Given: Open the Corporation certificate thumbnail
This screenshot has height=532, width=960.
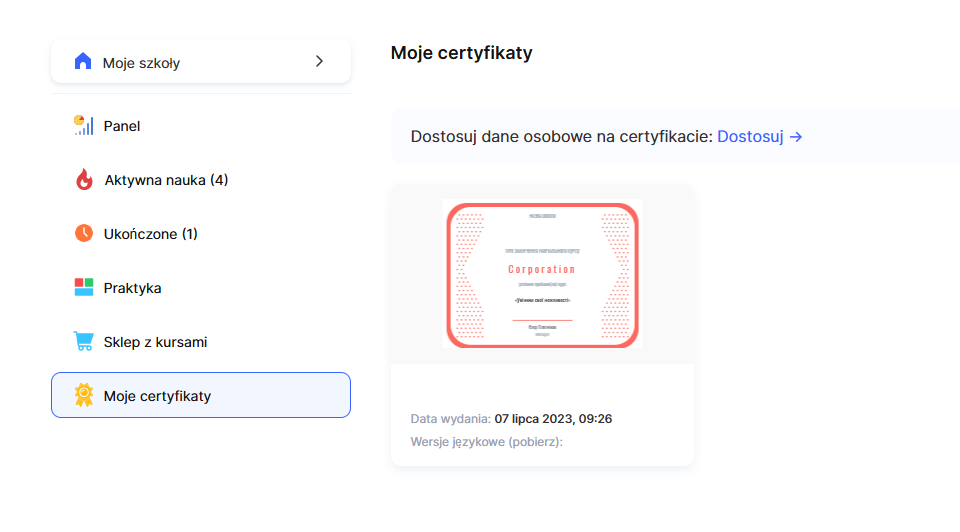Looking at the screenshot, I should click(542, 274).
